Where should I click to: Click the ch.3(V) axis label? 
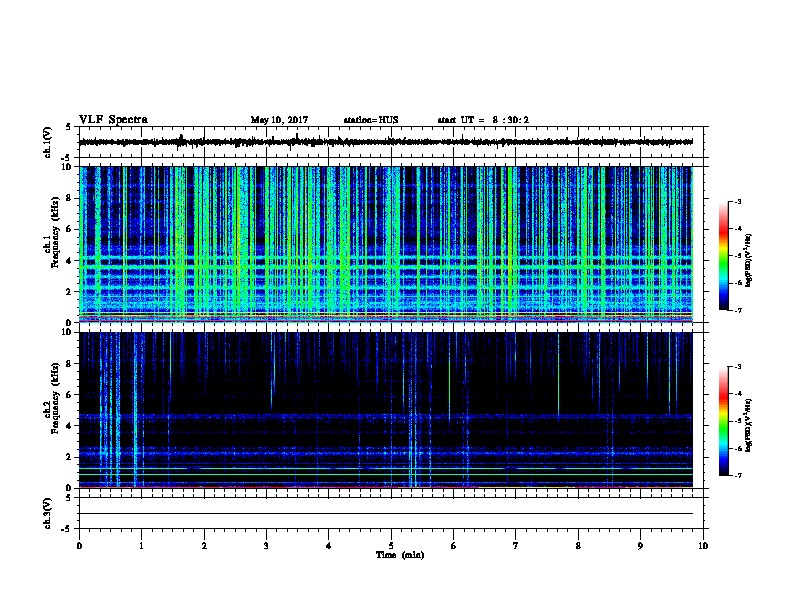(48, 513)
